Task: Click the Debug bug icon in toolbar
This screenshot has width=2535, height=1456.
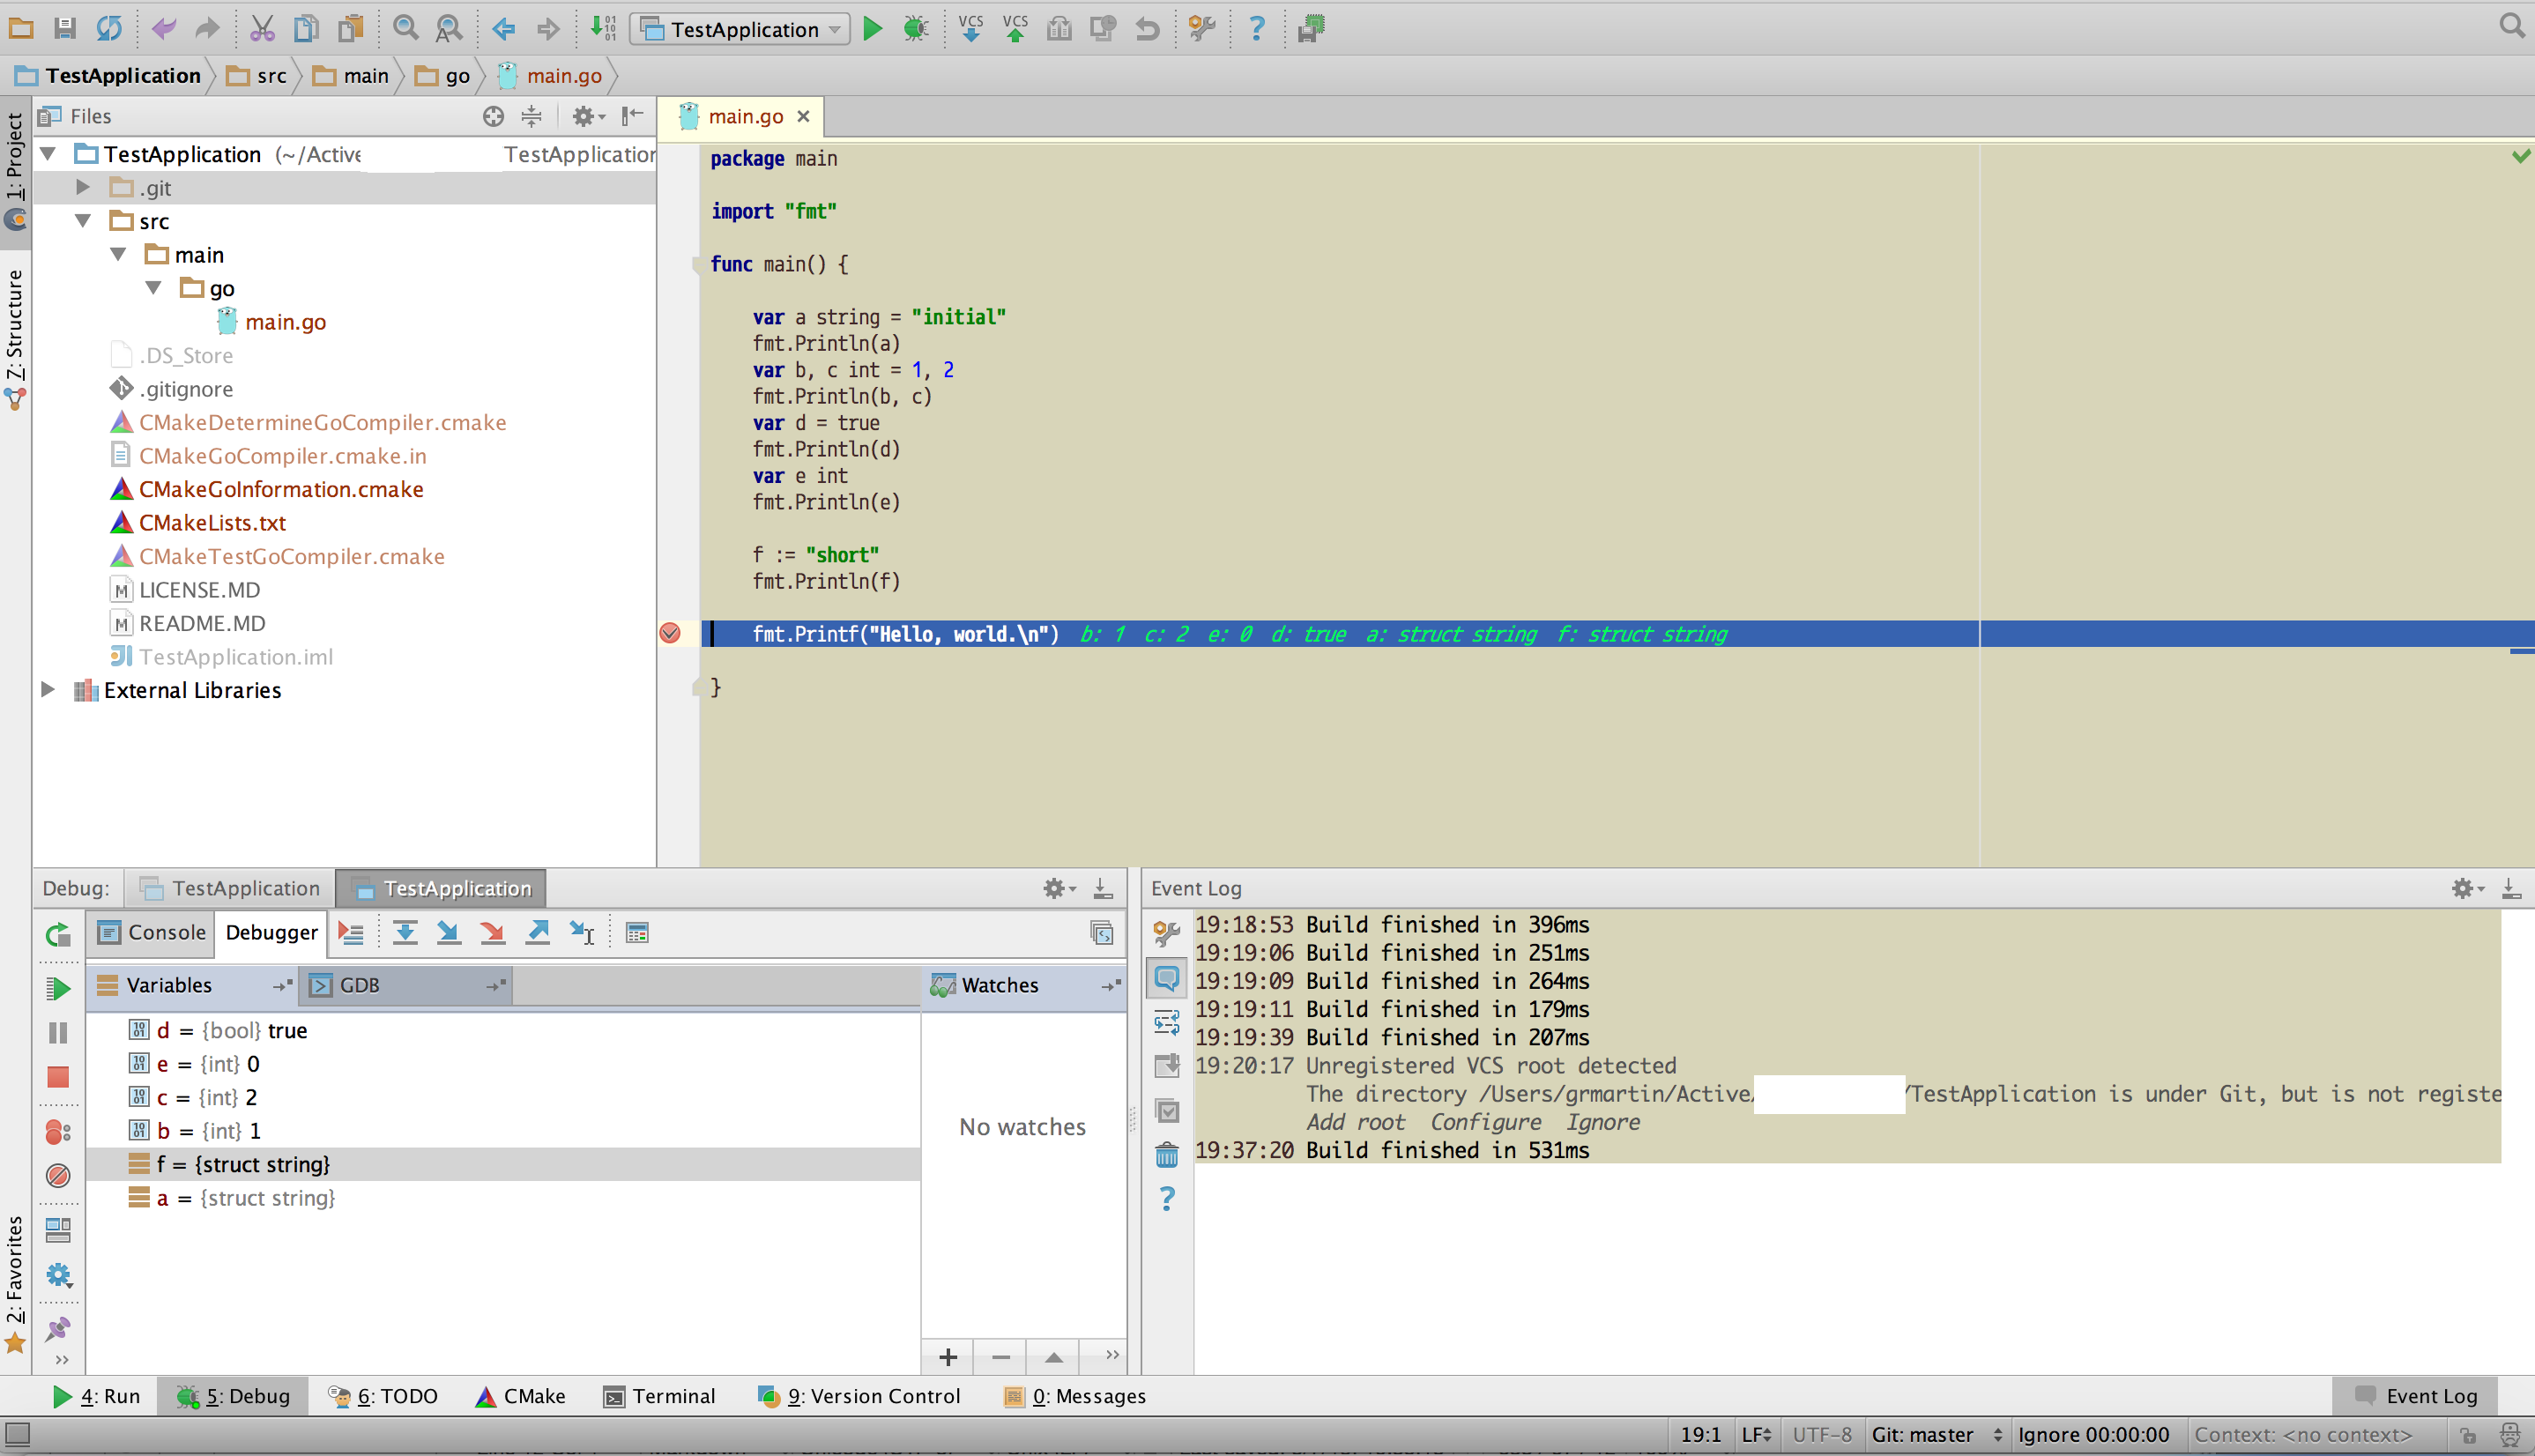Action: (x=915, y=29)
